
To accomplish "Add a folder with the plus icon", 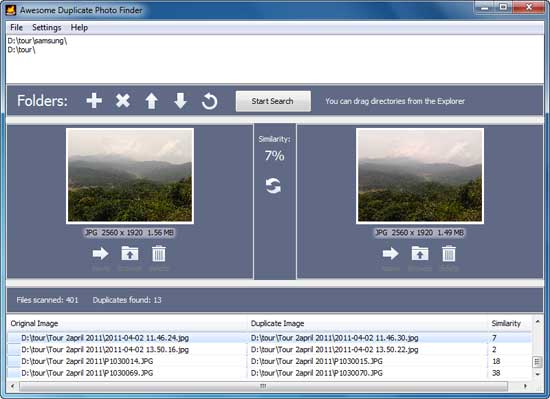I will click(x=94, y=101).
